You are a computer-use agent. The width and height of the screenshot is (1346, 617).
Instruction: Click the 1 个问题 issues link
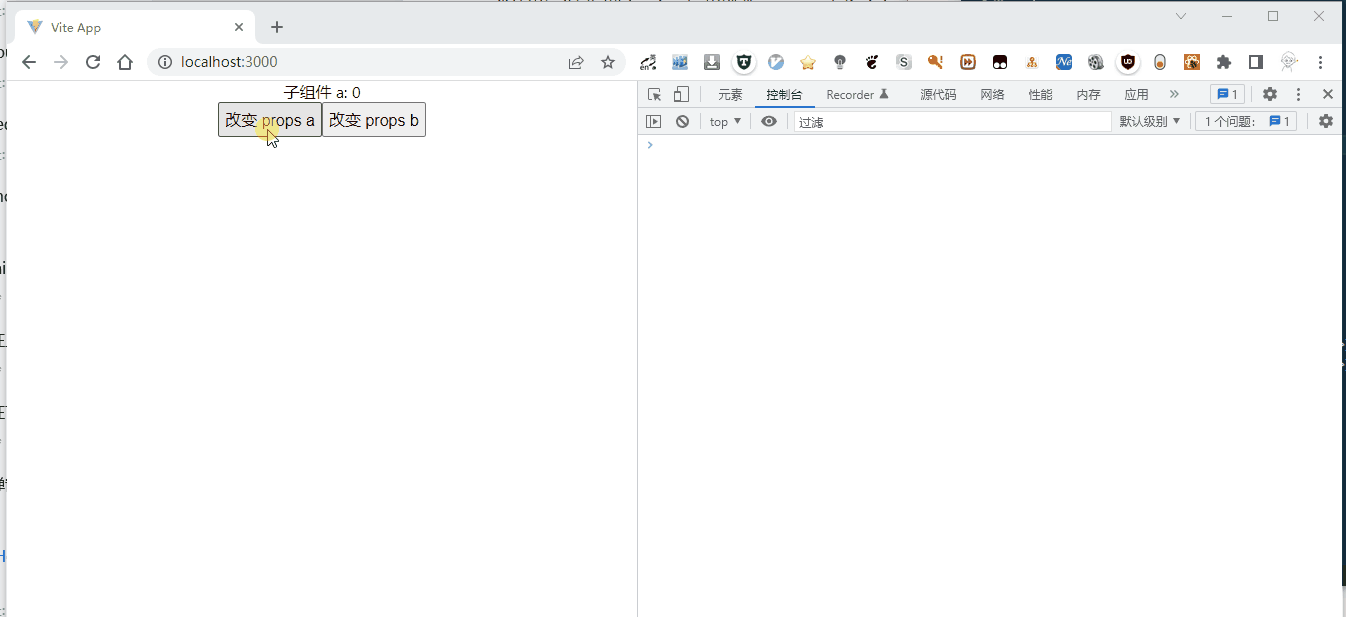tap(1246, 121)
